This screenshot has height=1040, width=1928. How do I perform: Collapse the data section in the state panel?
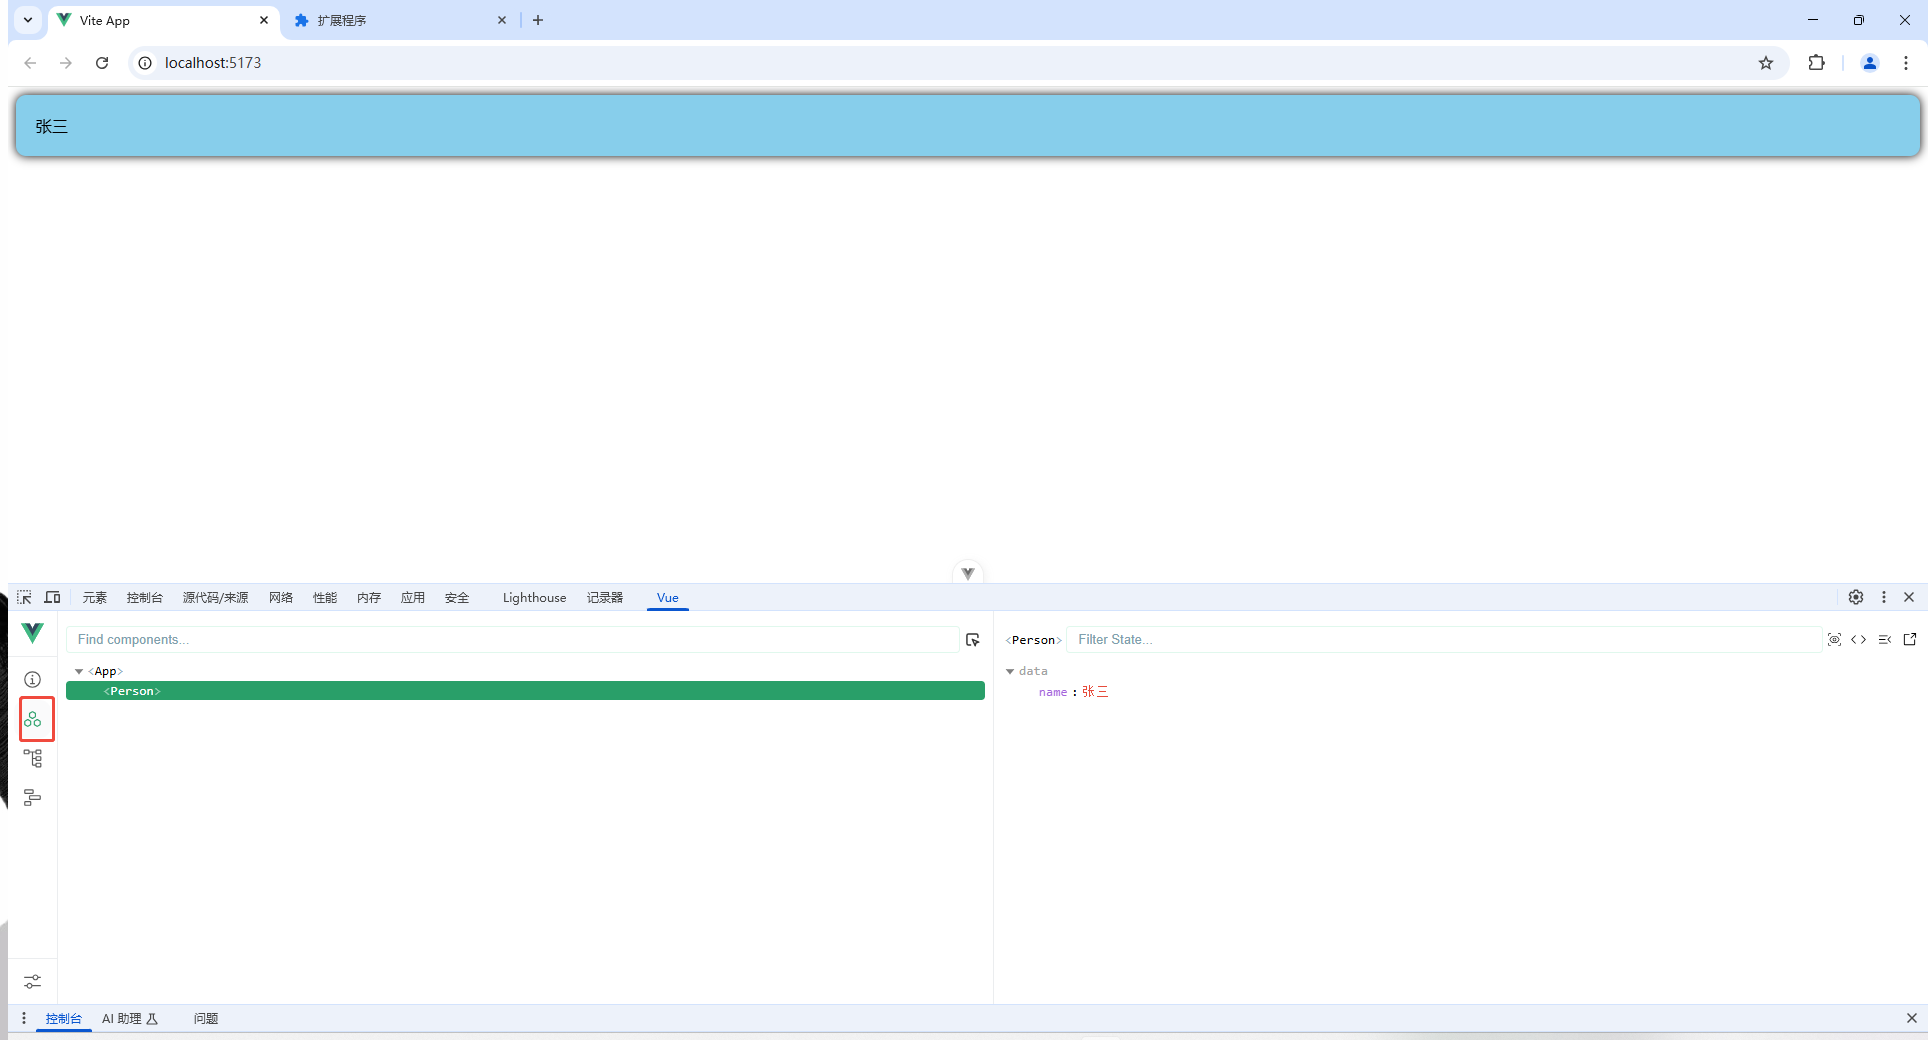coord(1010,671)
